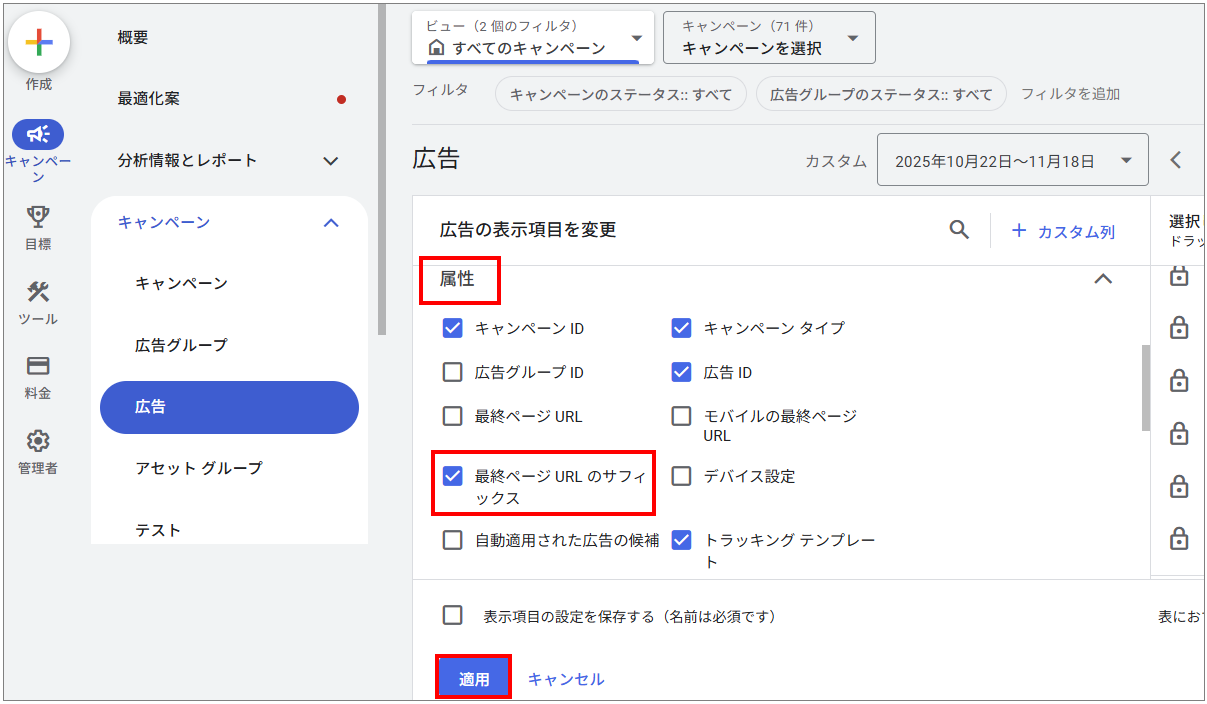Select the キャンペーン megaphone icon in sidebar
The height and width of the screenshot is (704, 1207).
pos(38,134)
